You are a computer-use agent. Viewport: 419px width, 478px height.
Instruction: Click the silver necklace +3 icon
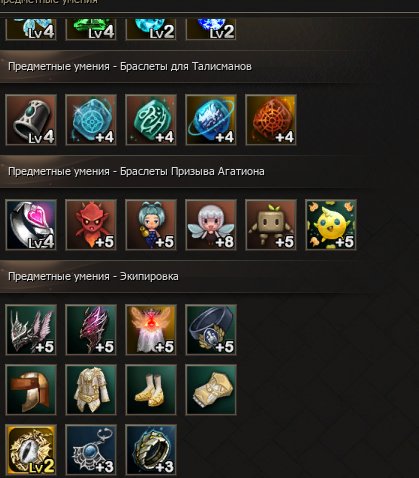(91, 450)
